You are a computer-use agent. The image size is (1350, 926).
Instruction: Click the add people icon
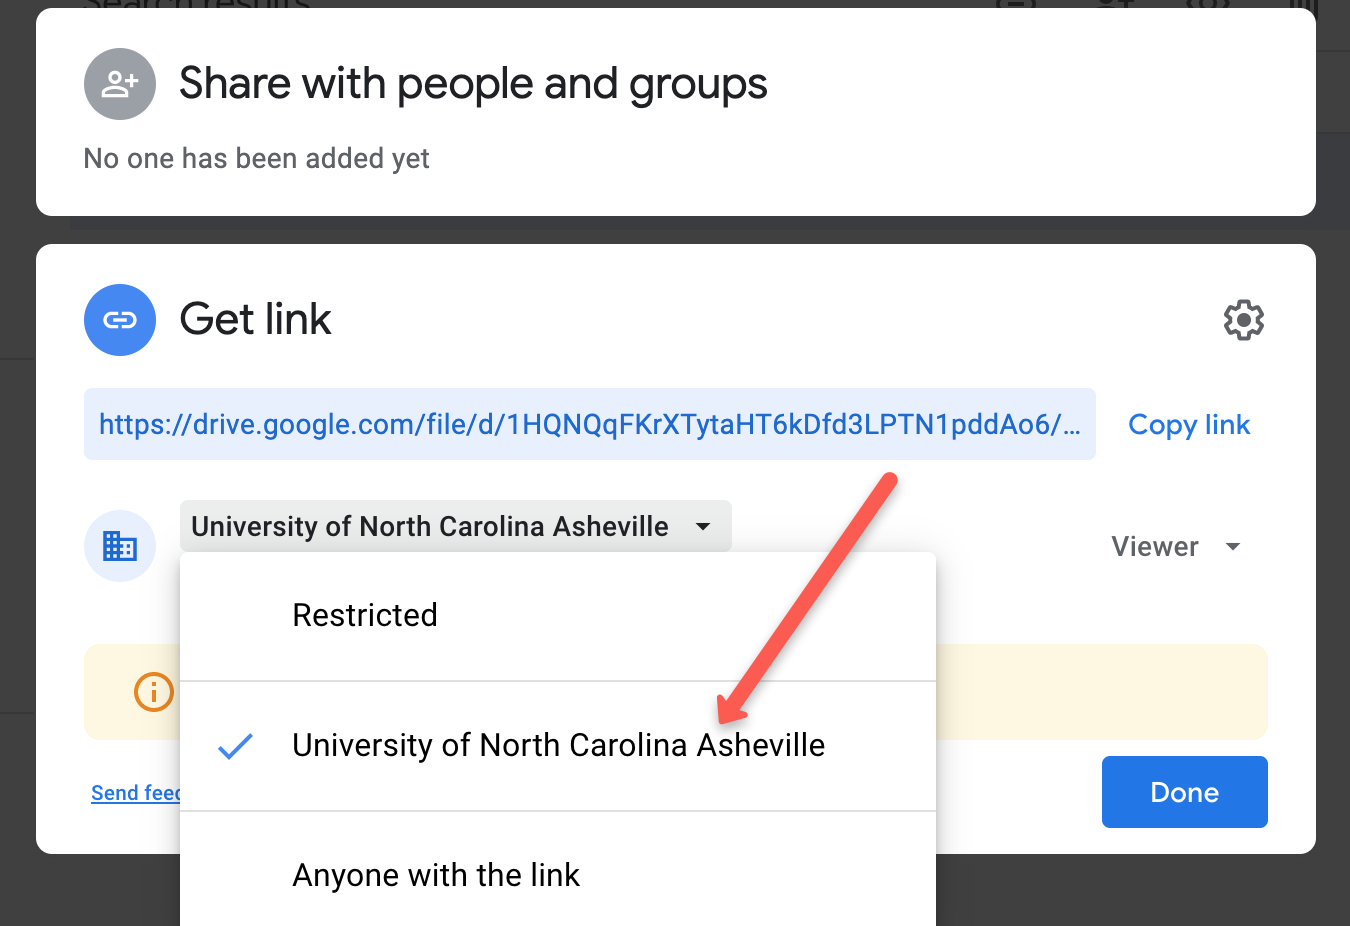coord(120,84)
